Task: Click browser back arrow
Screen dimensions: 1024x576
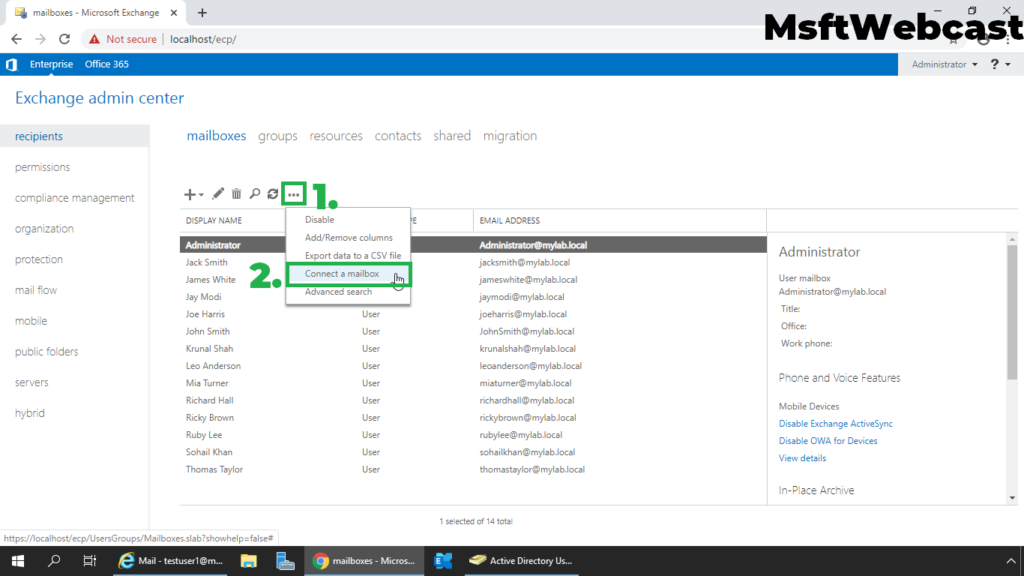Action: (16, 39)
